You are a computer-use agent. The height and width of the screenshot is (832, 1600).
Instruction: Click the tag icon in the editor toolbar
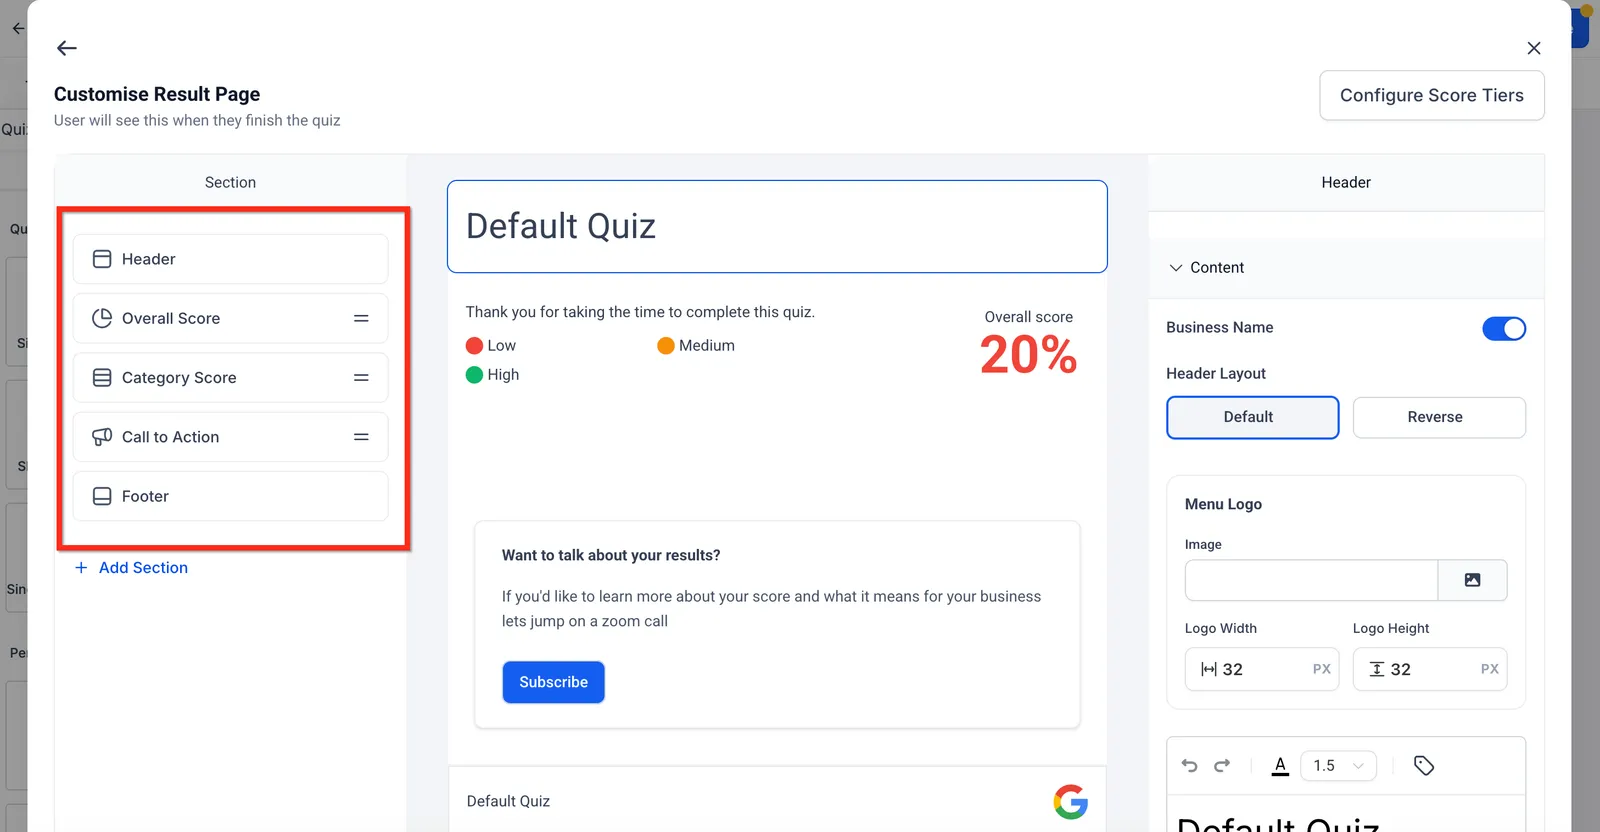point(1424,766)
